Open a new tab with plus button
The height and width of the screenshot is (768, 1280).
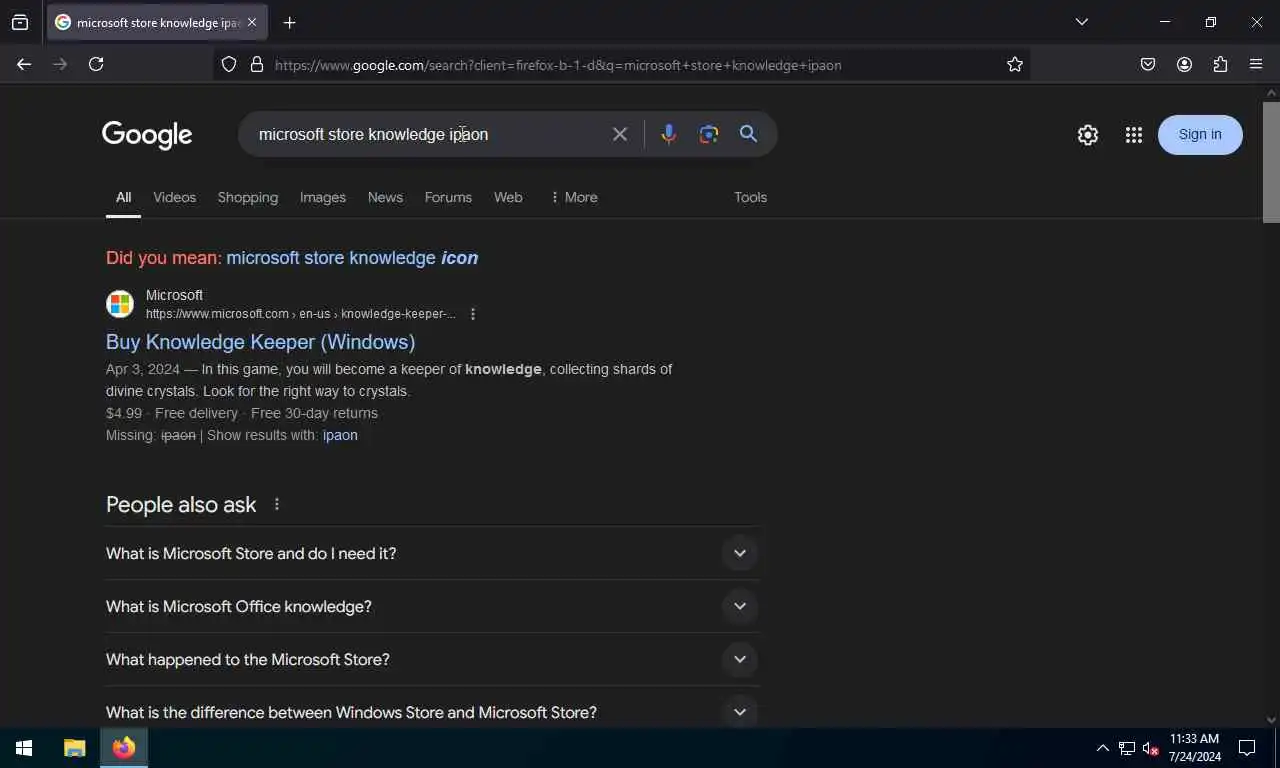(x=289, y=22)
